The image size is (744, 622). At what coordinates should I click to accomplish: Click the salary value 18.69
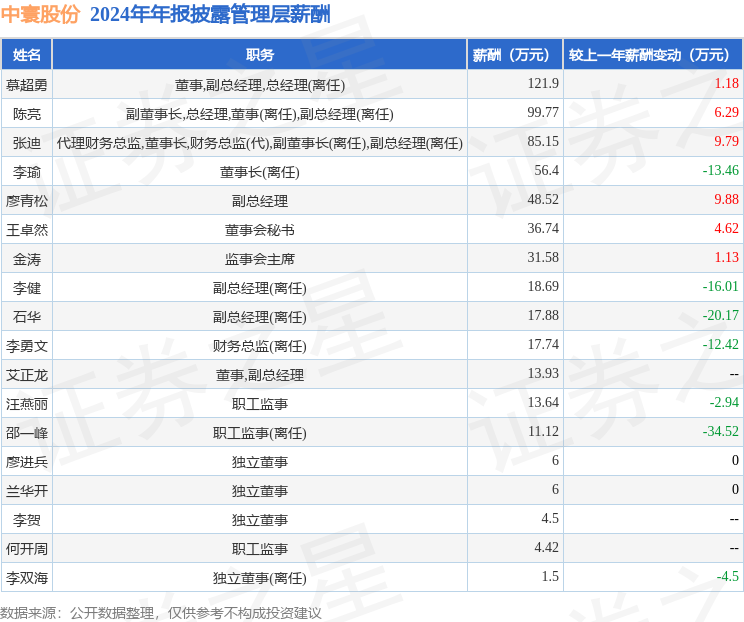click(543, 286)
